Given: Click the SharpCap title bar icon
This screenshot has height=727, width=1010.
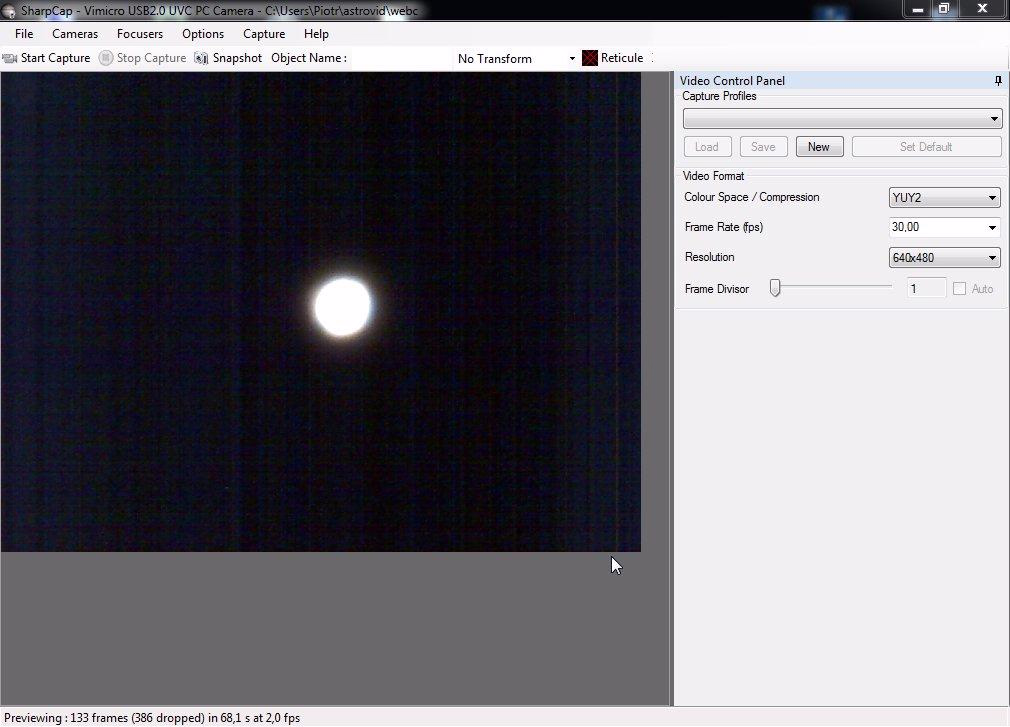Looking at the screenshot, I should pos(10,10).
